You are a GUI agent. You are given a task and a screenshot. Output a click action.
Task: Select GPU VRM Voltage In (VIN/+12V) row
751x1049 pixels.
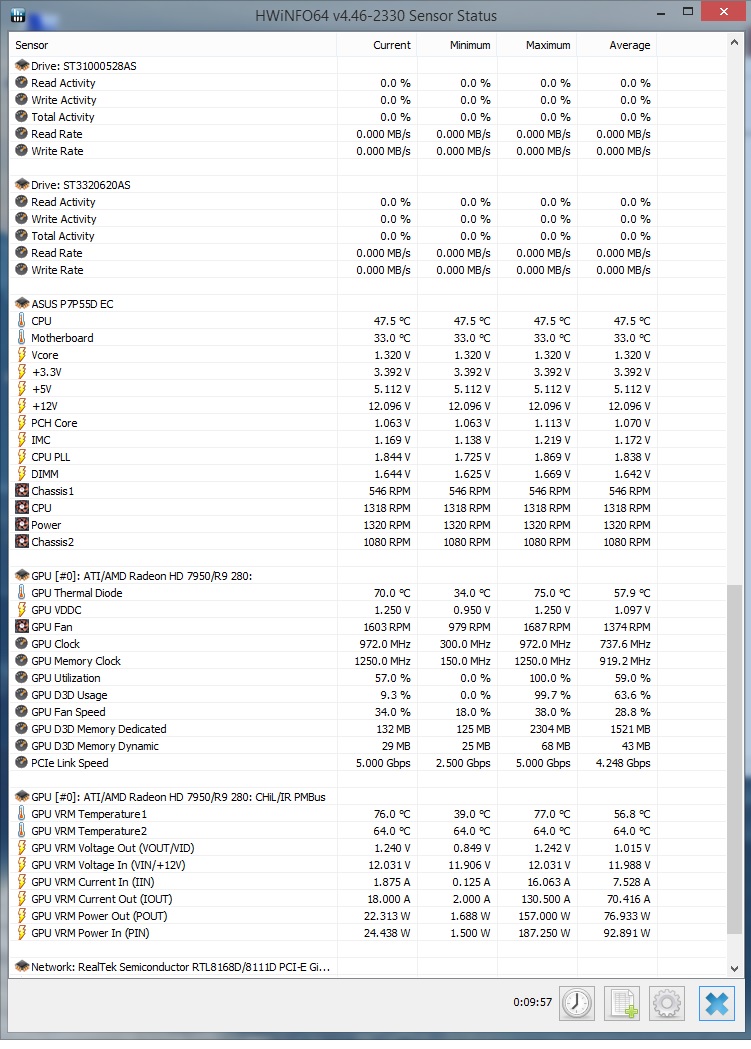368,865
